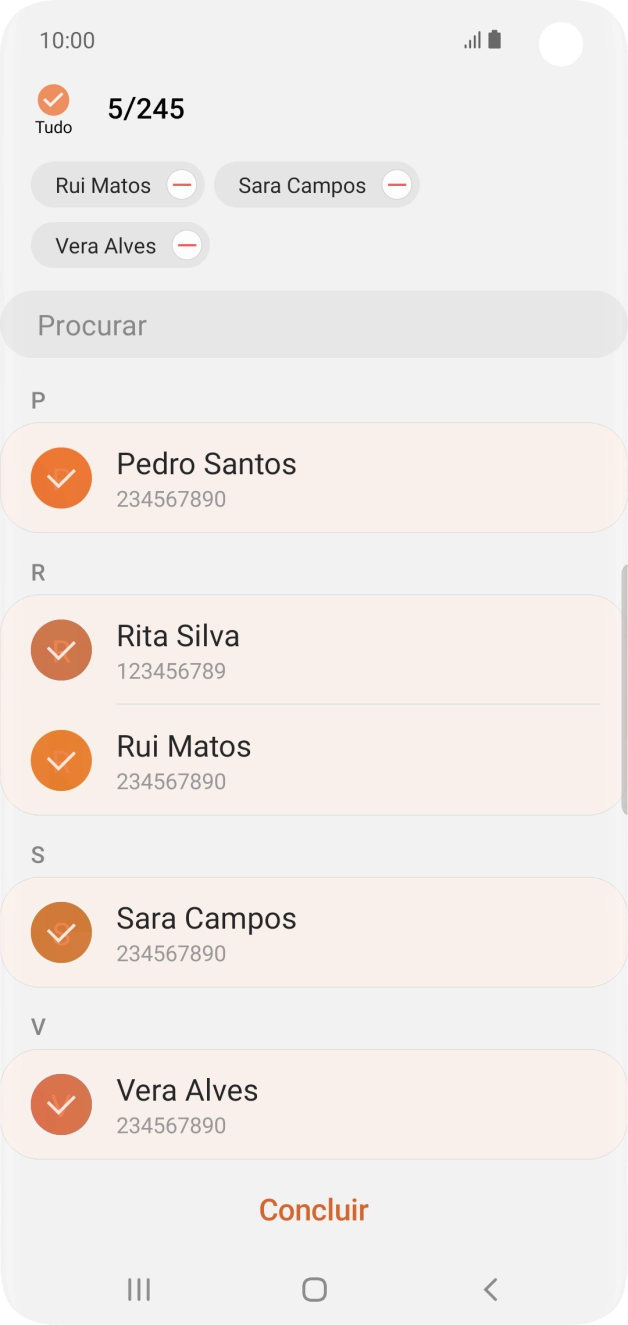Deselect the Vera Alves contact checkbox
This screenshot has width=628, height=1325.
click(61, 1104)
